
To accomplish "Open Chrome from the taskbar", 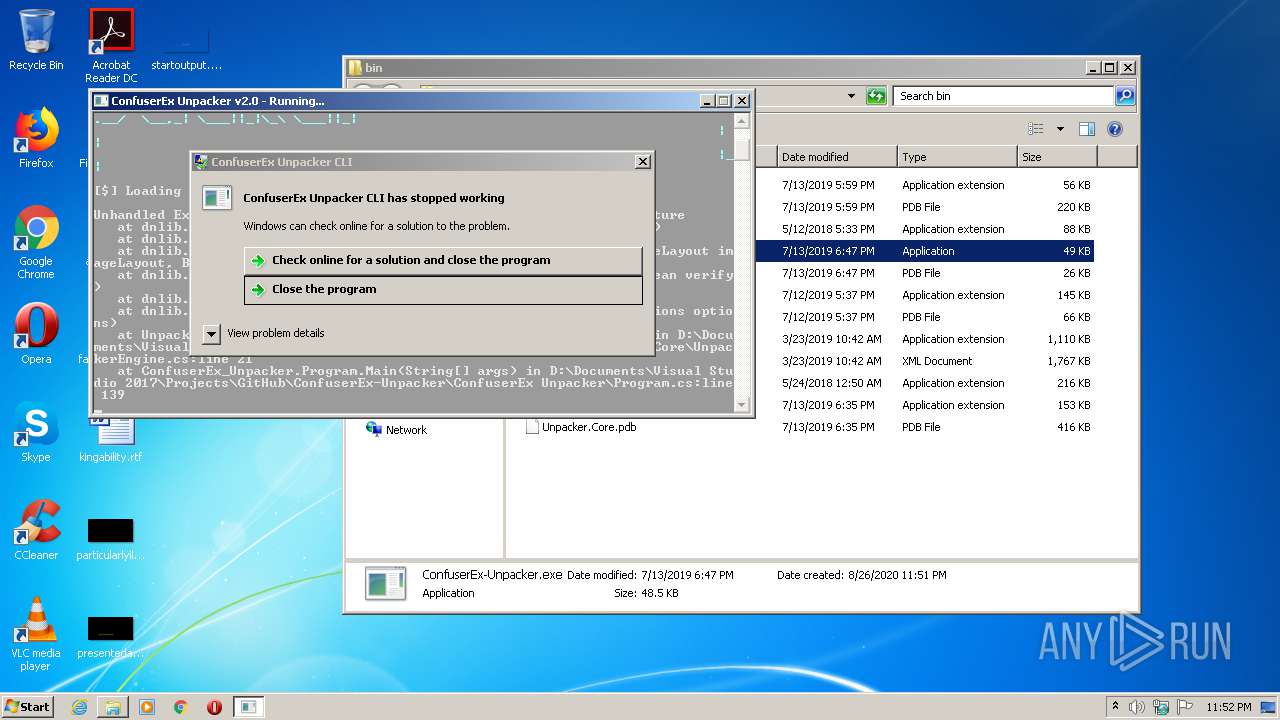I will point(181,707).
